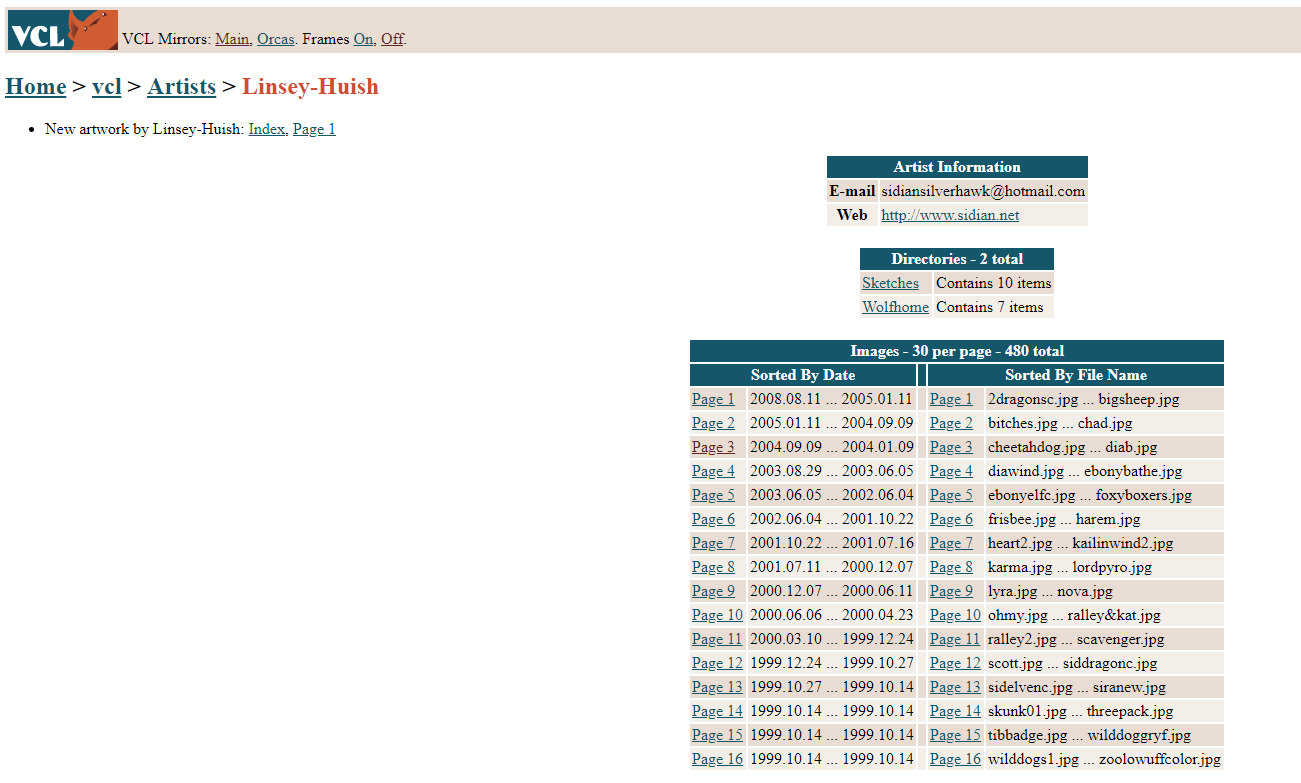Open Page 9 beside lyra.jpg

coord(951,591)
